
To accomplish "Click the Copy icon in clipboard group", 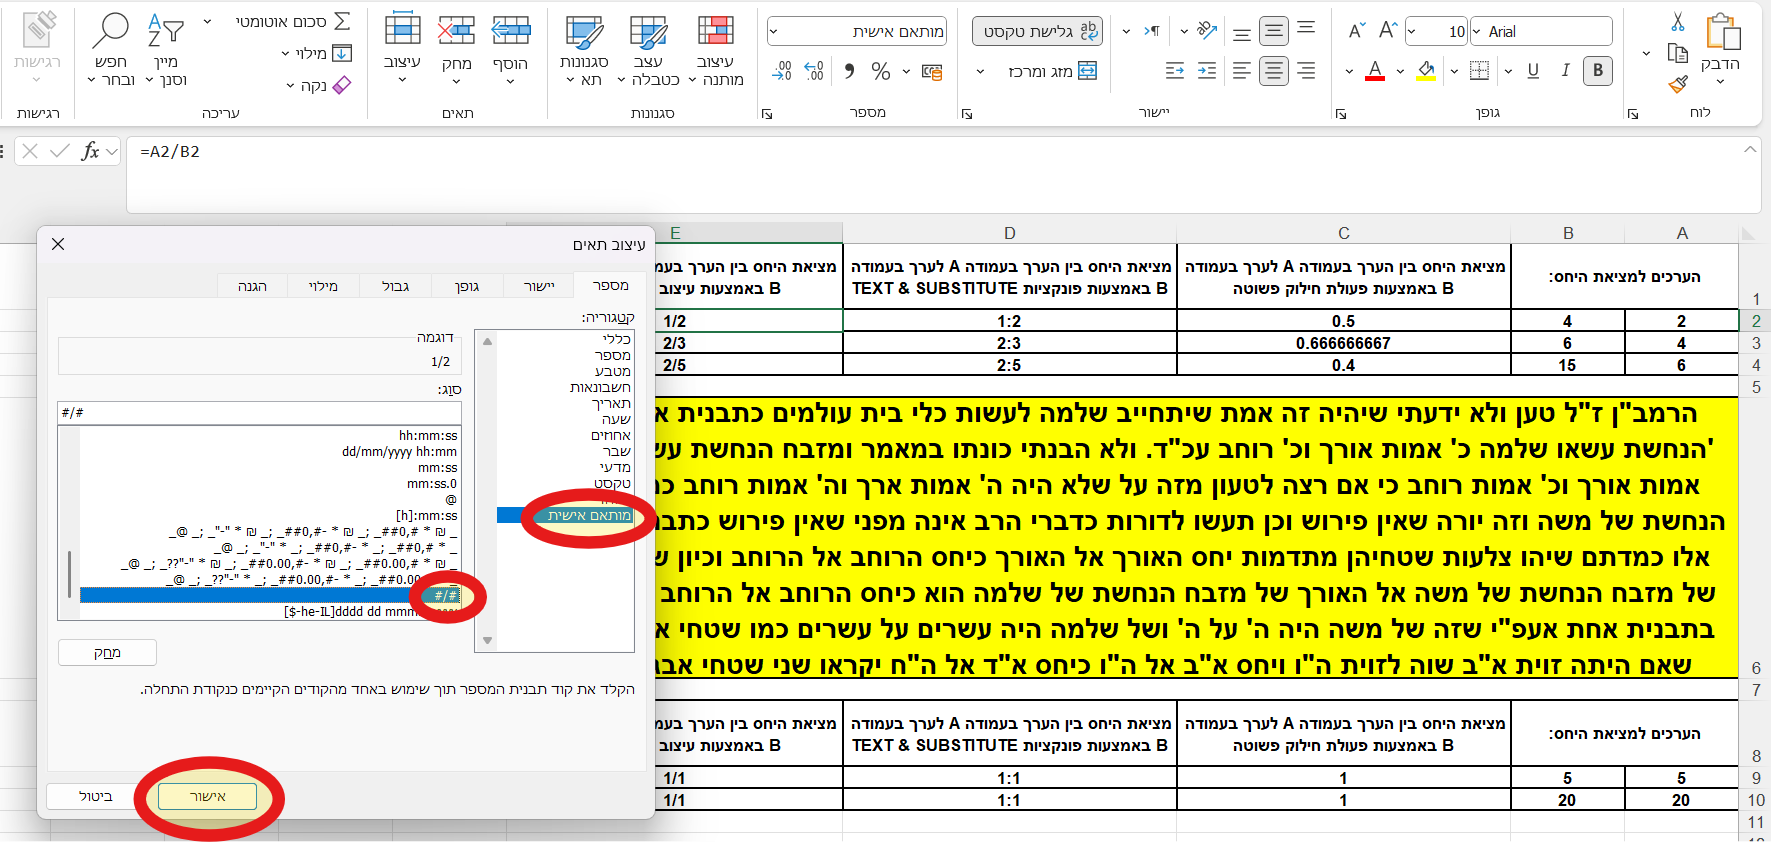I will pos(1678,53).
